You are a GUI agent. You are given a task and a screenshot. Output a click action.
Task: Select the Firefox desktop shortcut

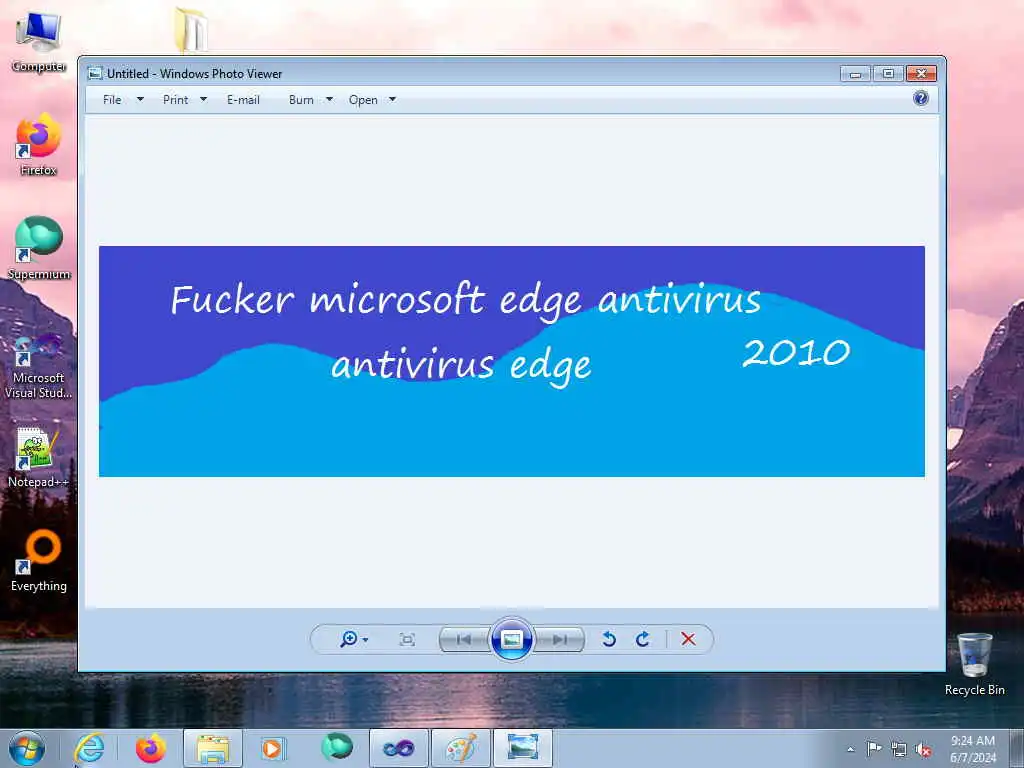click(39, 145)
